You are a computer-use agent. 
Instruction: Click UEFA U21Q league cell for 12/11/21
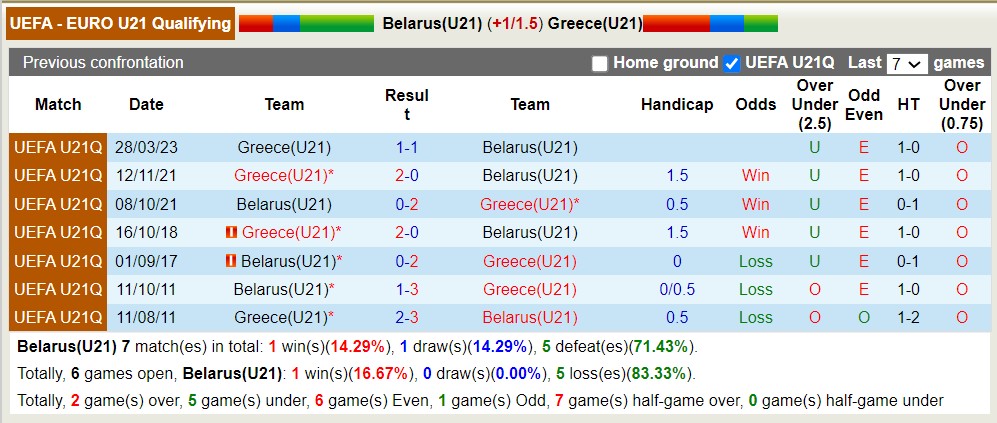58,176
